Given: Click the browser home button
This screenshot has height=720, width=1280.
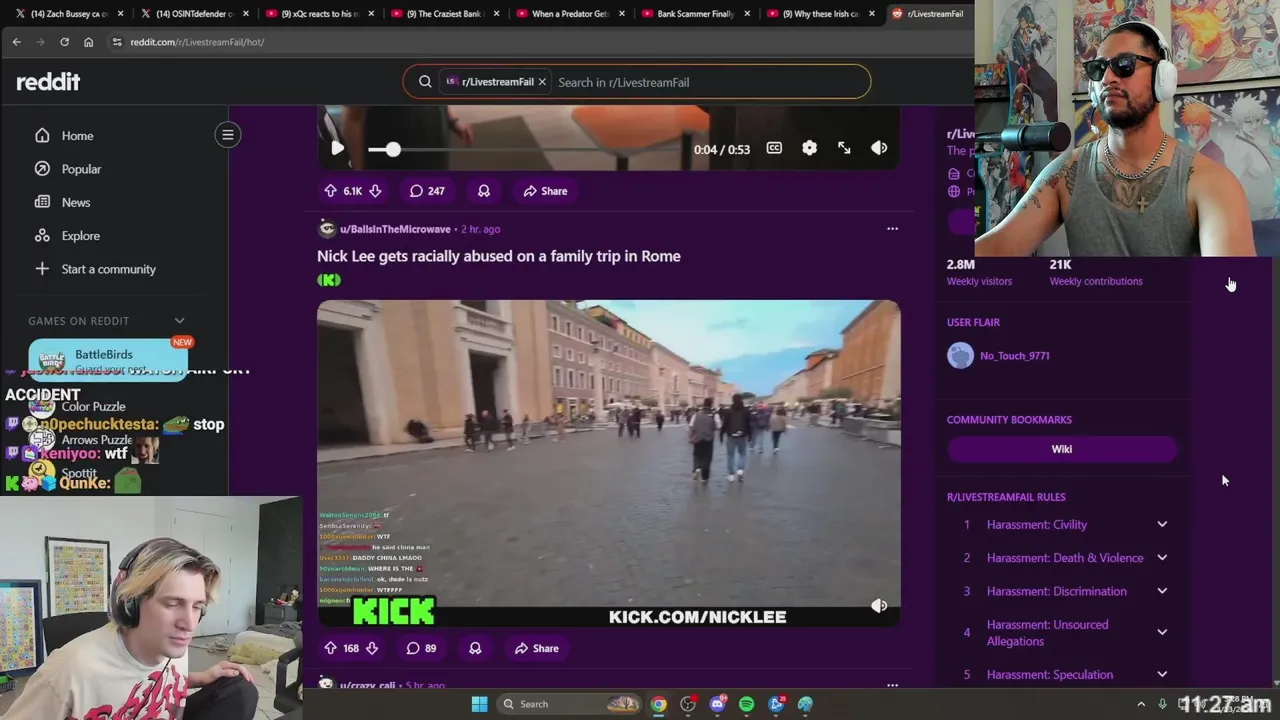Looking at the screenshot, I should pos(88,42).
